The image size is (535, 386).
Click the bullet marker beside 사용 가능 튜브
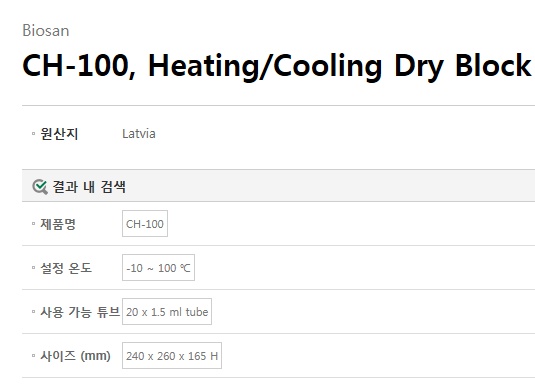click(x=33, y=312)
